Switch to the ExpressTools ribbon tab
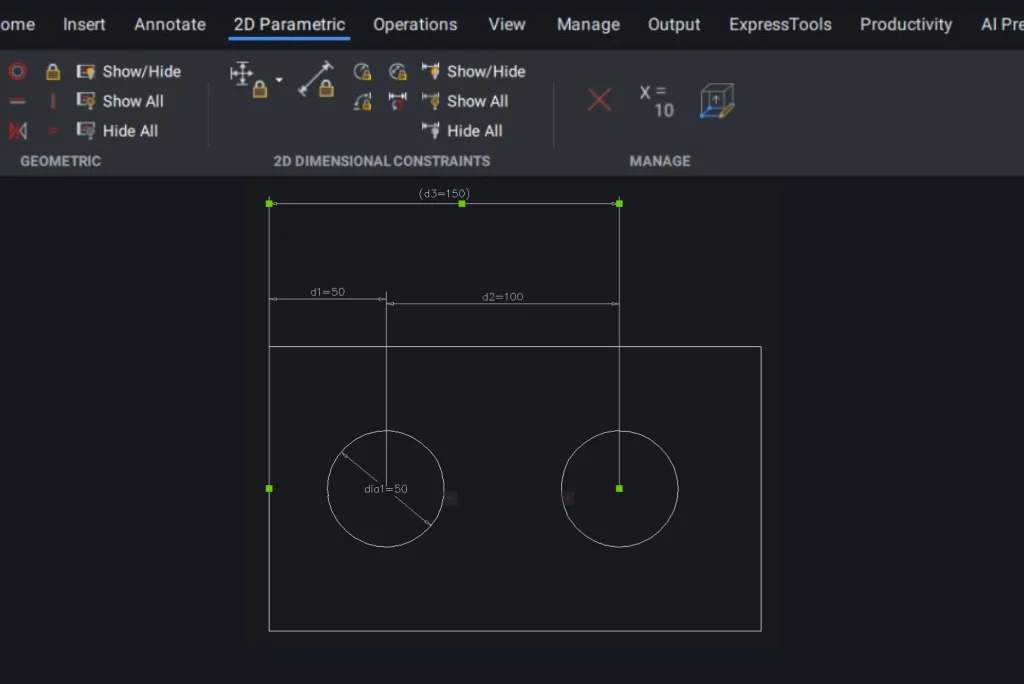Screen dimensions: 1024x684 [780, 25]
